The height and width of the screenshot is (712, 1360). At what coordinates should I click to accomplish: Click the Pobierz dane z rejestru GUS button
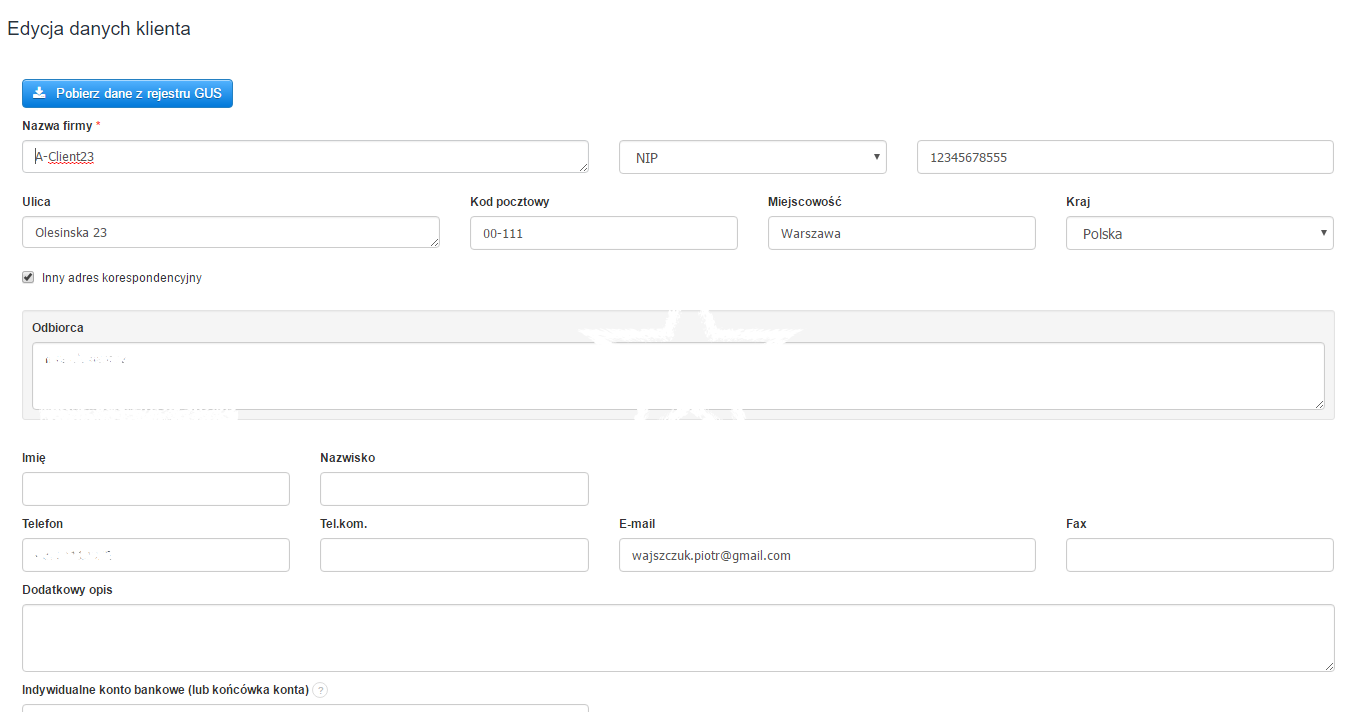click(127, 93)
